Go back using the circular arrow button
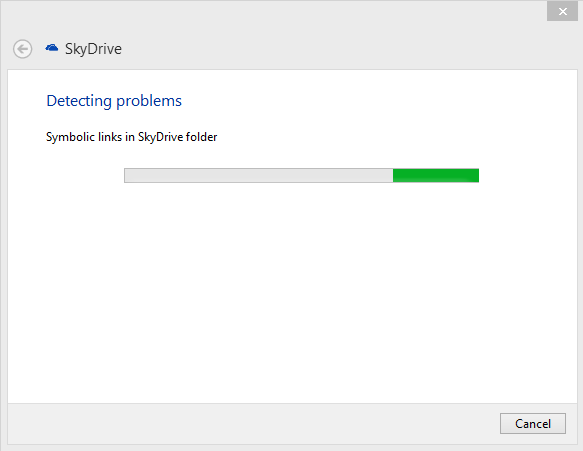This screenshot has width=583, height=451. [x=22, y=49]
